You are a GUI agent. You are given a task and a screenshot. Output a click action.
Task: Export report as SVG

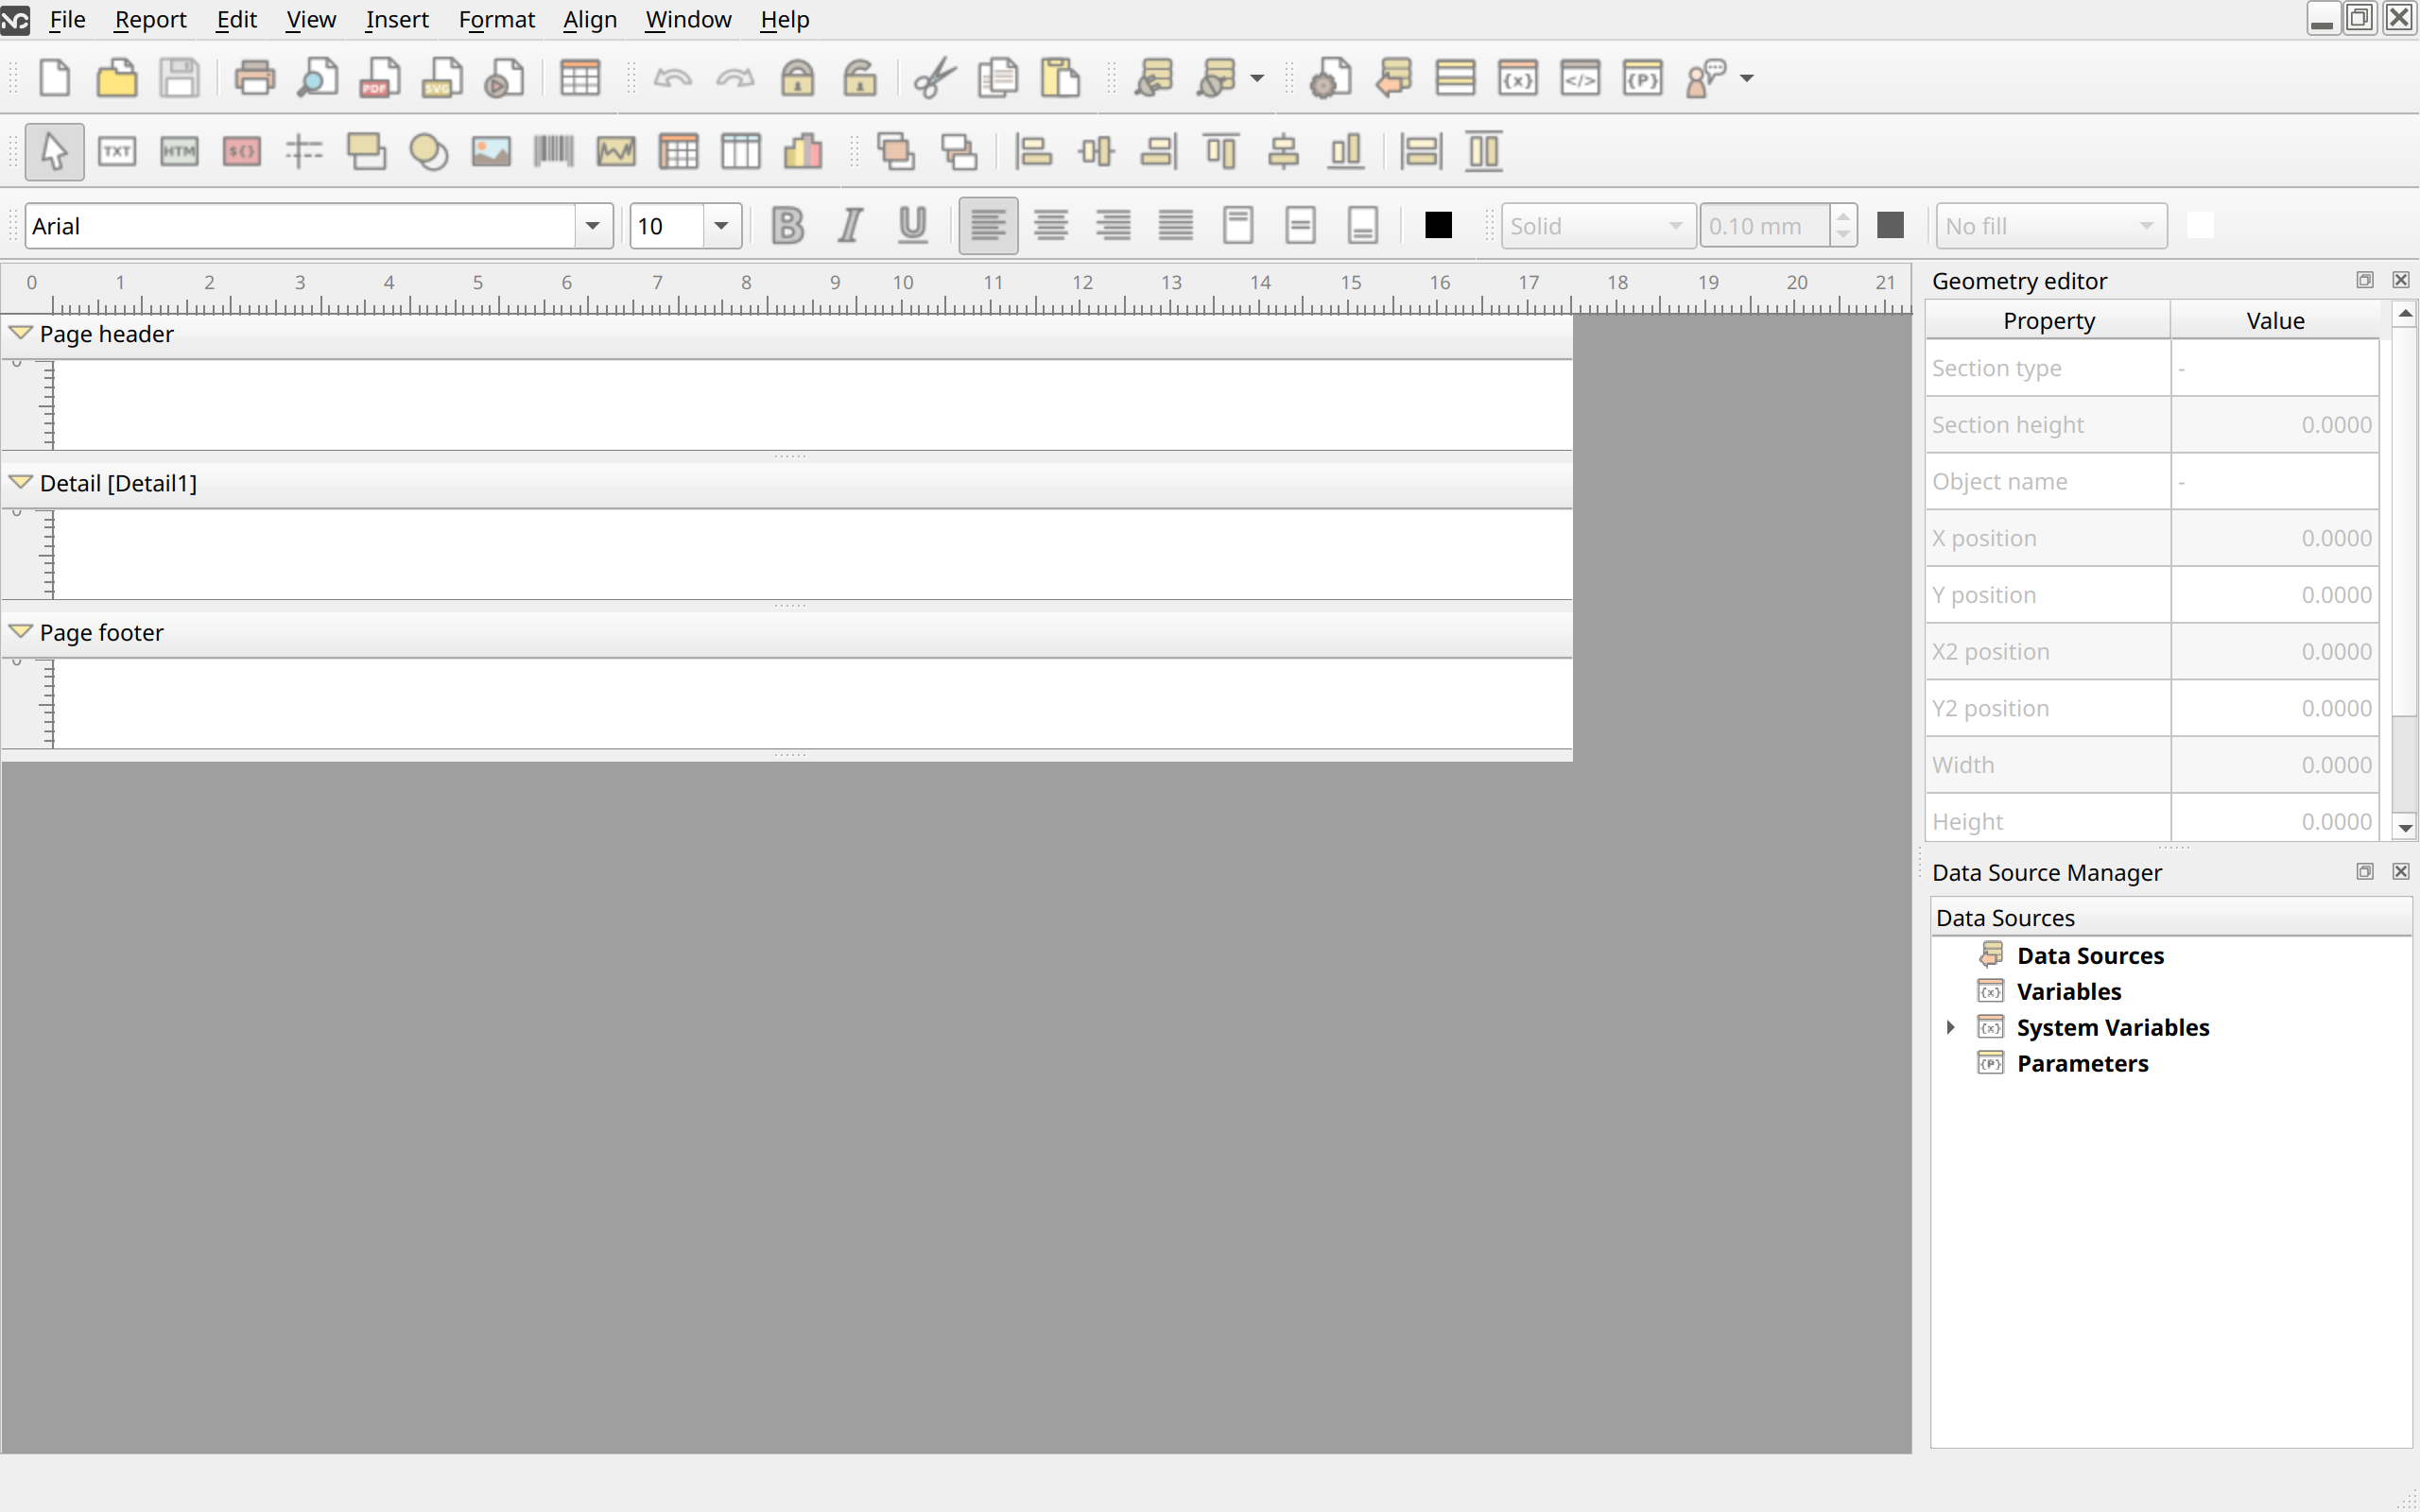tap(441, 77)
